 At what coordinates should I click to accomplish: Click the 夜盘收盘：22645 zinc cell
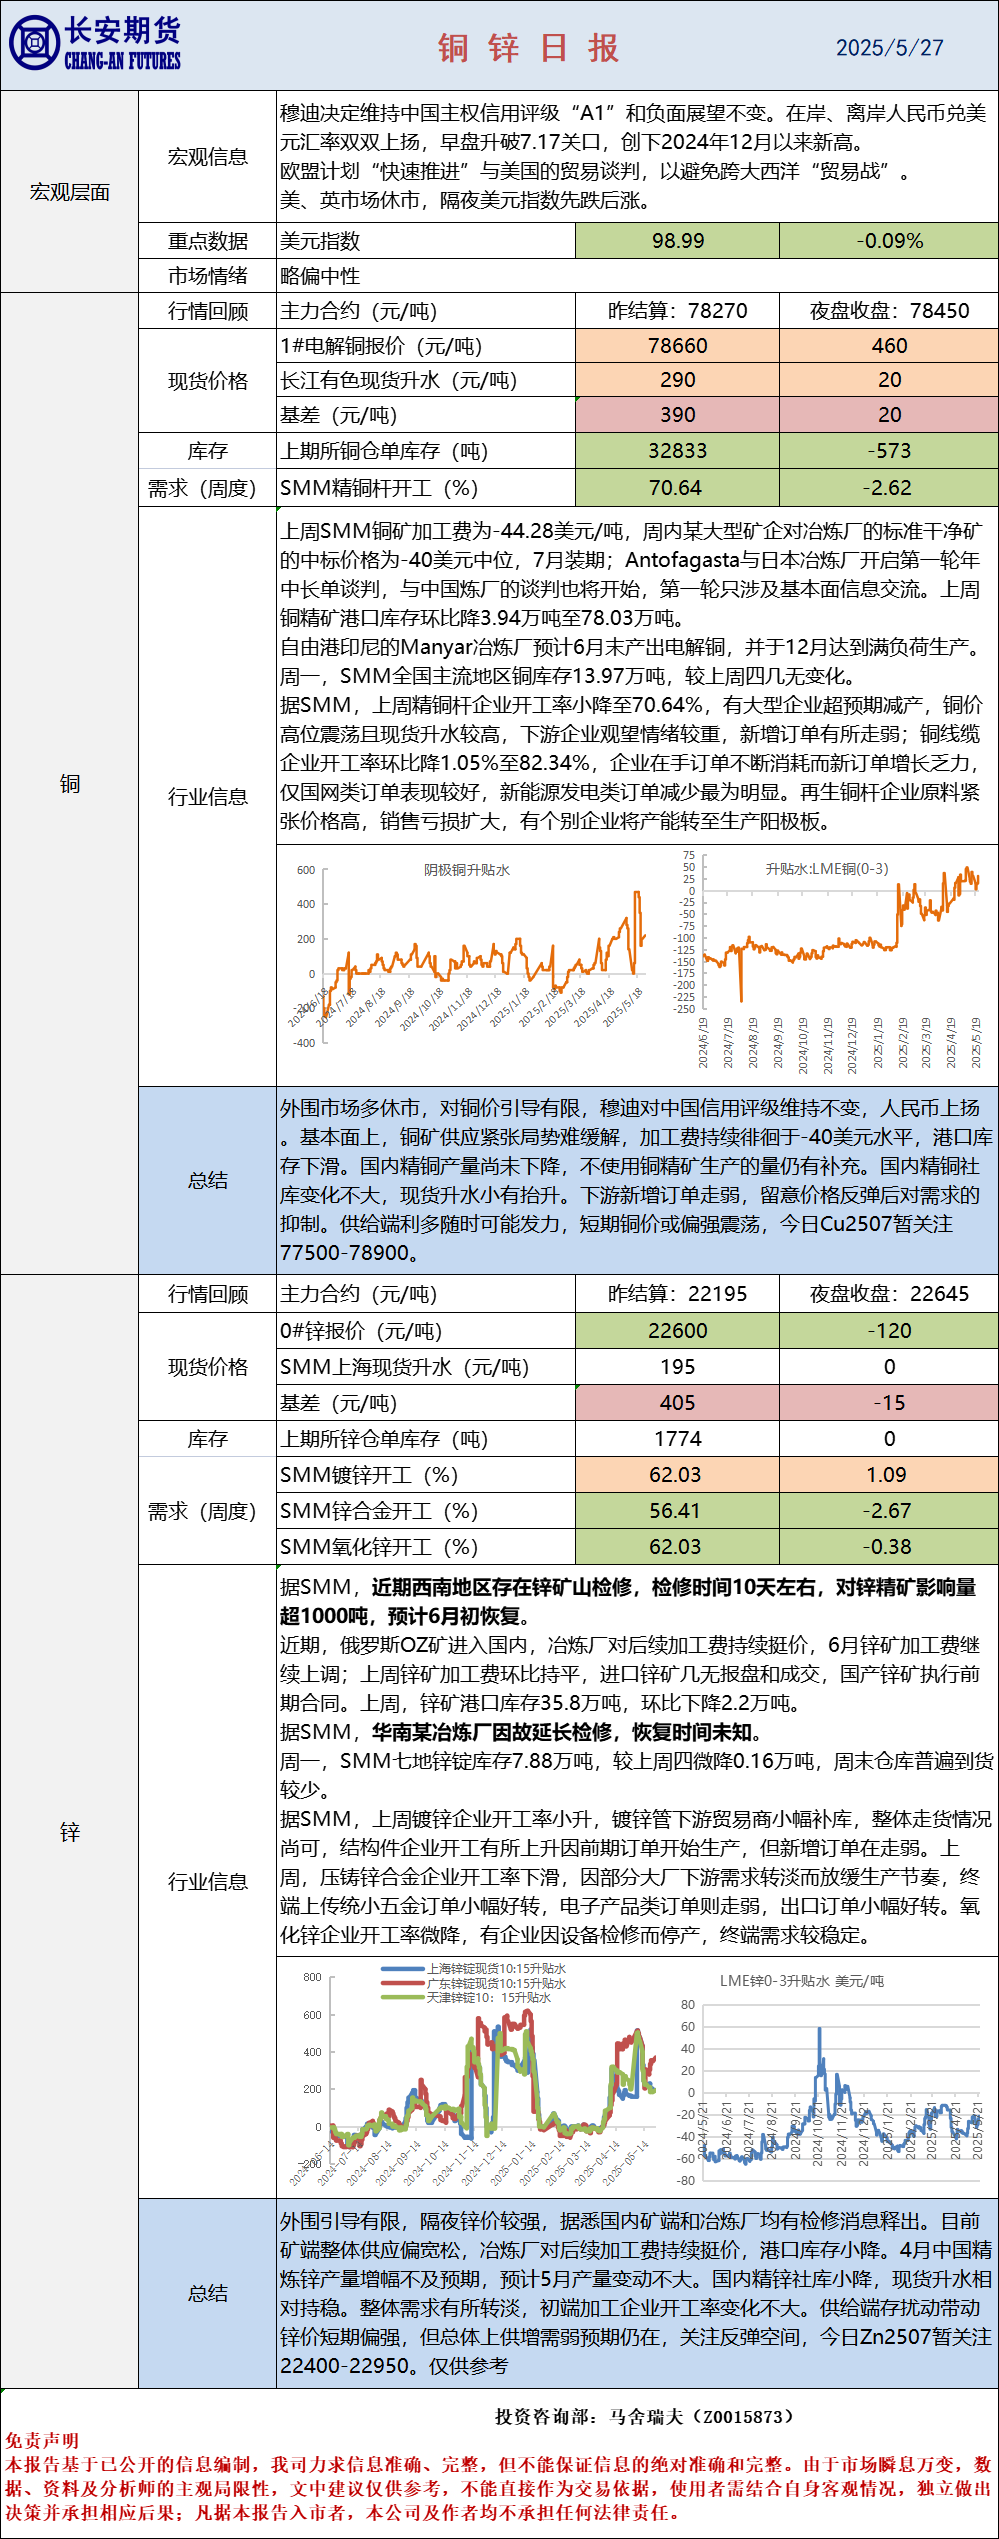click(889, 1294)
